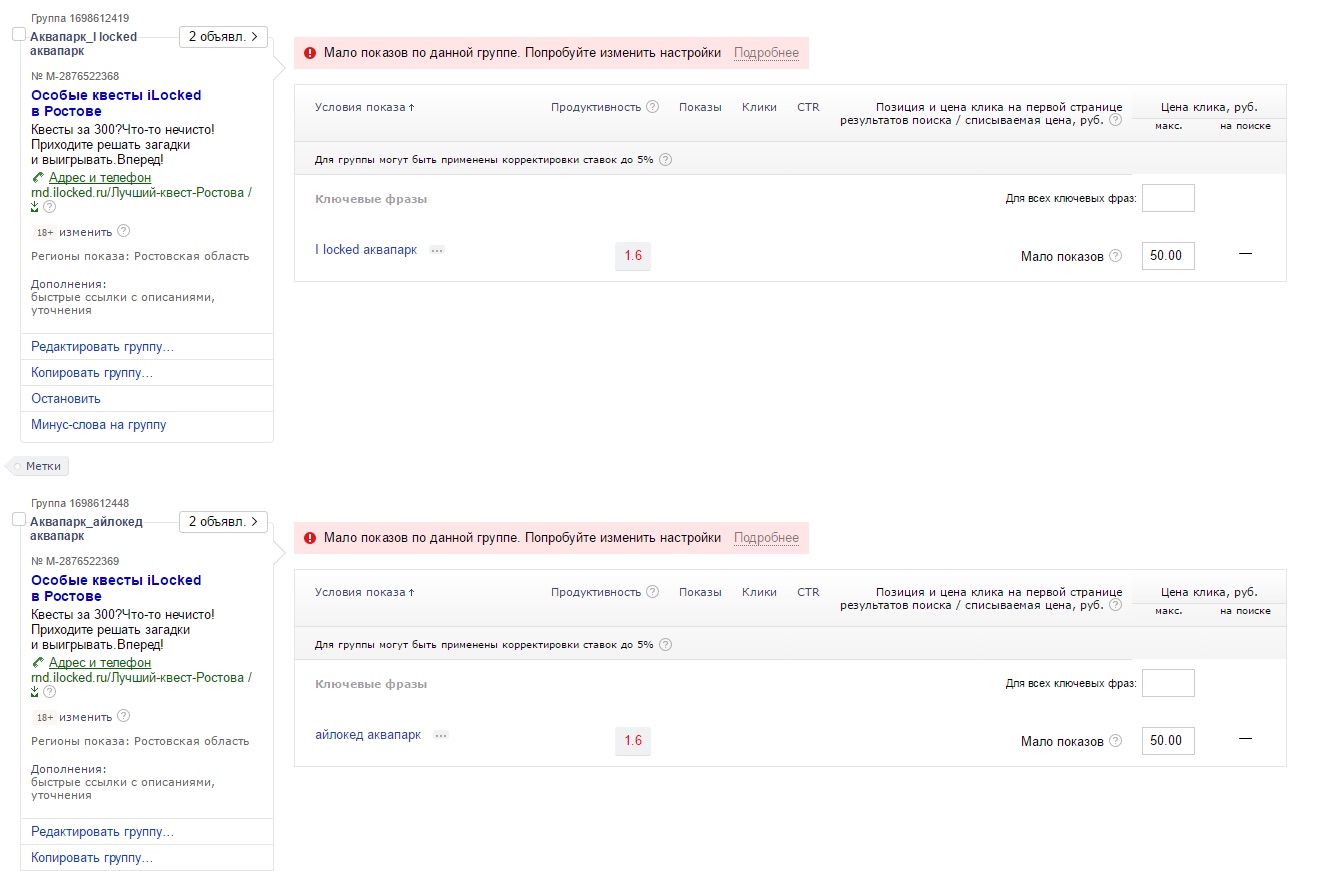Focus 'Для всех ключевых фраз' bid field in second group

[x=1168, y=683]
